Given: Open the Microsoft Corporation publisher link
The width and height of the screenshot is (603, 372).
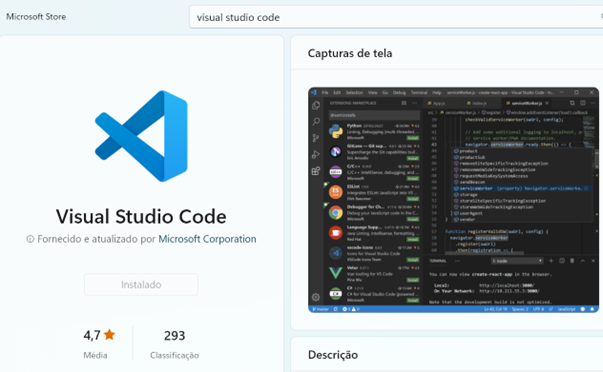Looking at the screenshot, I should (207, 239).
